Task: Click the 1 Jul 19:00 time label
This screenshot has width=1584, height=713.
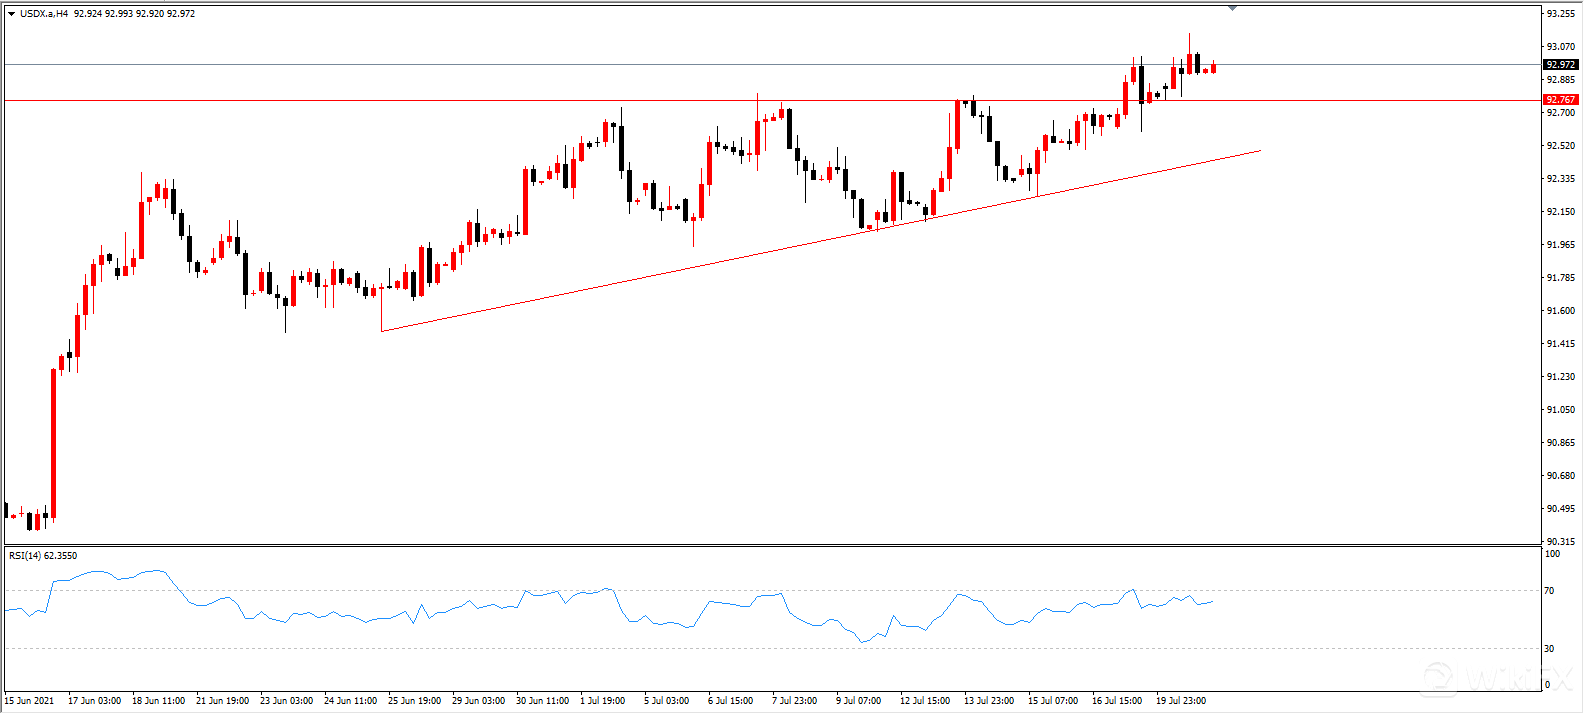Action: coord(603,701)
